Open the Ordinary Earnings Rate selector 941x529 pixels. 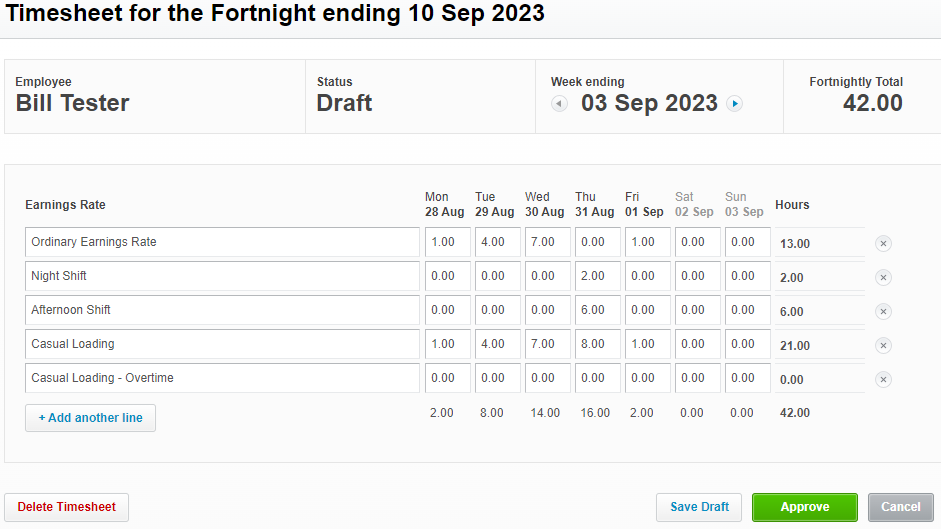coord(222,242)
